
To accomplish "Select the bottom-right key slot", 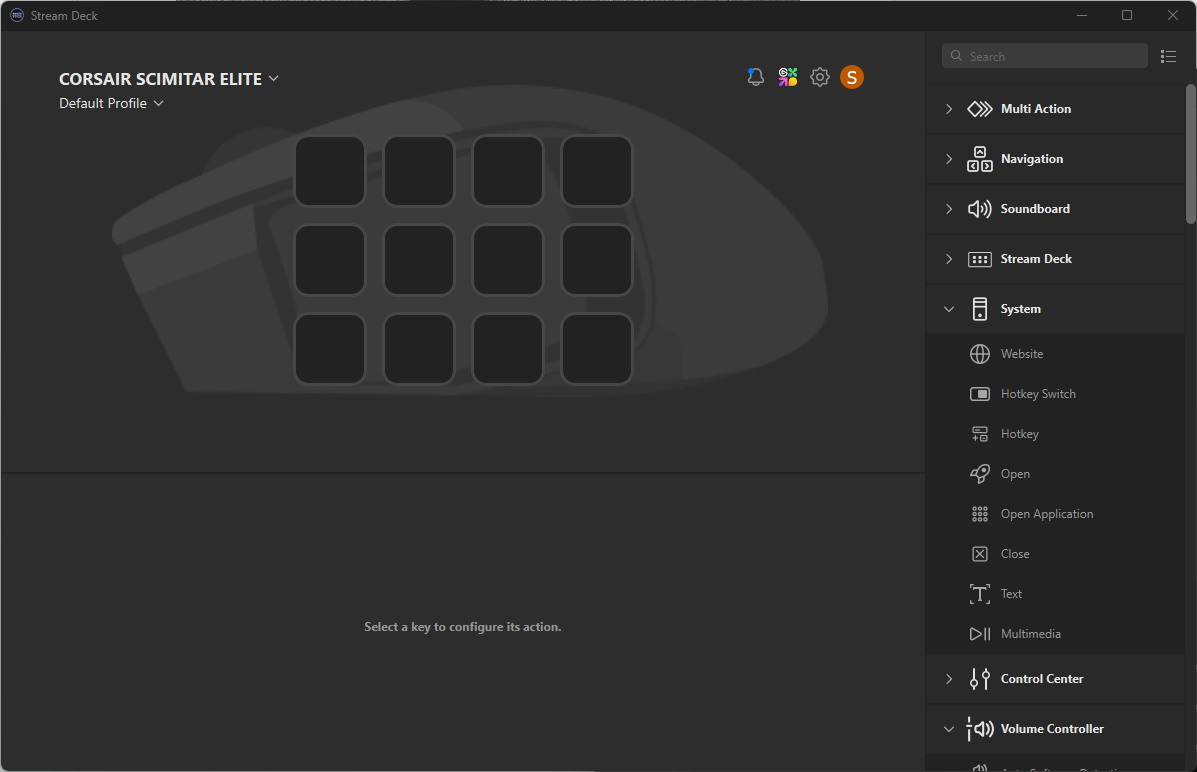I will (596, 349).
